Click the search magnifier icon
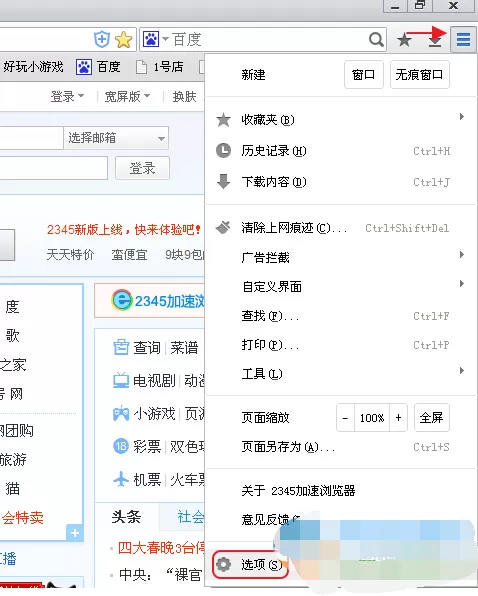 click(376, 39)
